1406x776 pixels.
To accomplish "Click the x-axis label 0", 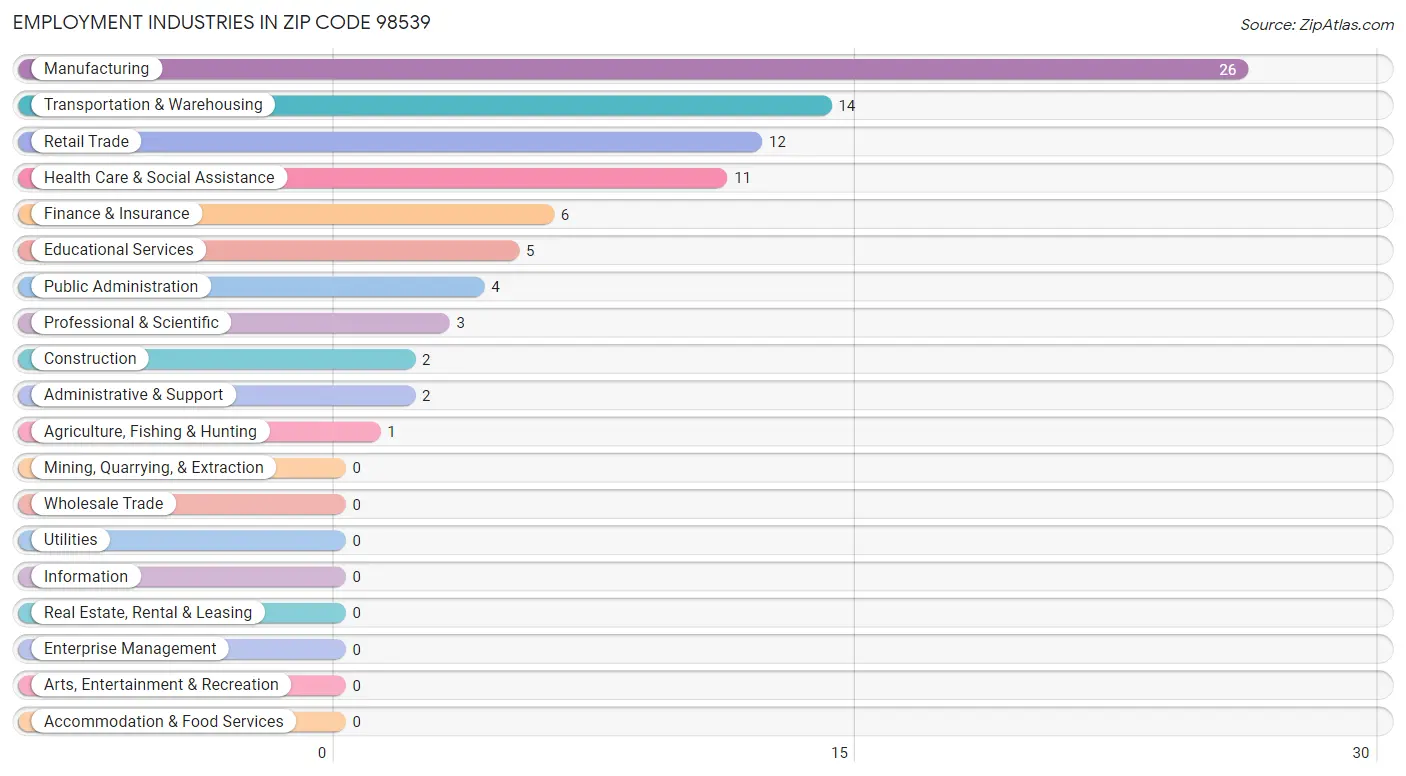I will click(322, 753).
